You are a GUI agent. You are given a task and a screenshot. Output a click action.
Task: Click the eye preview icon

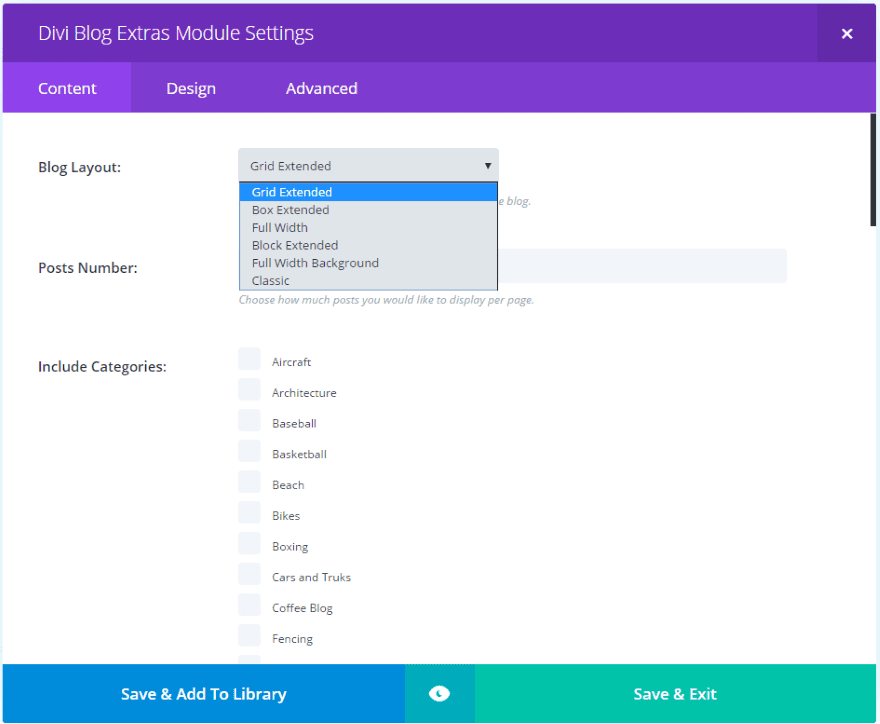439,694
